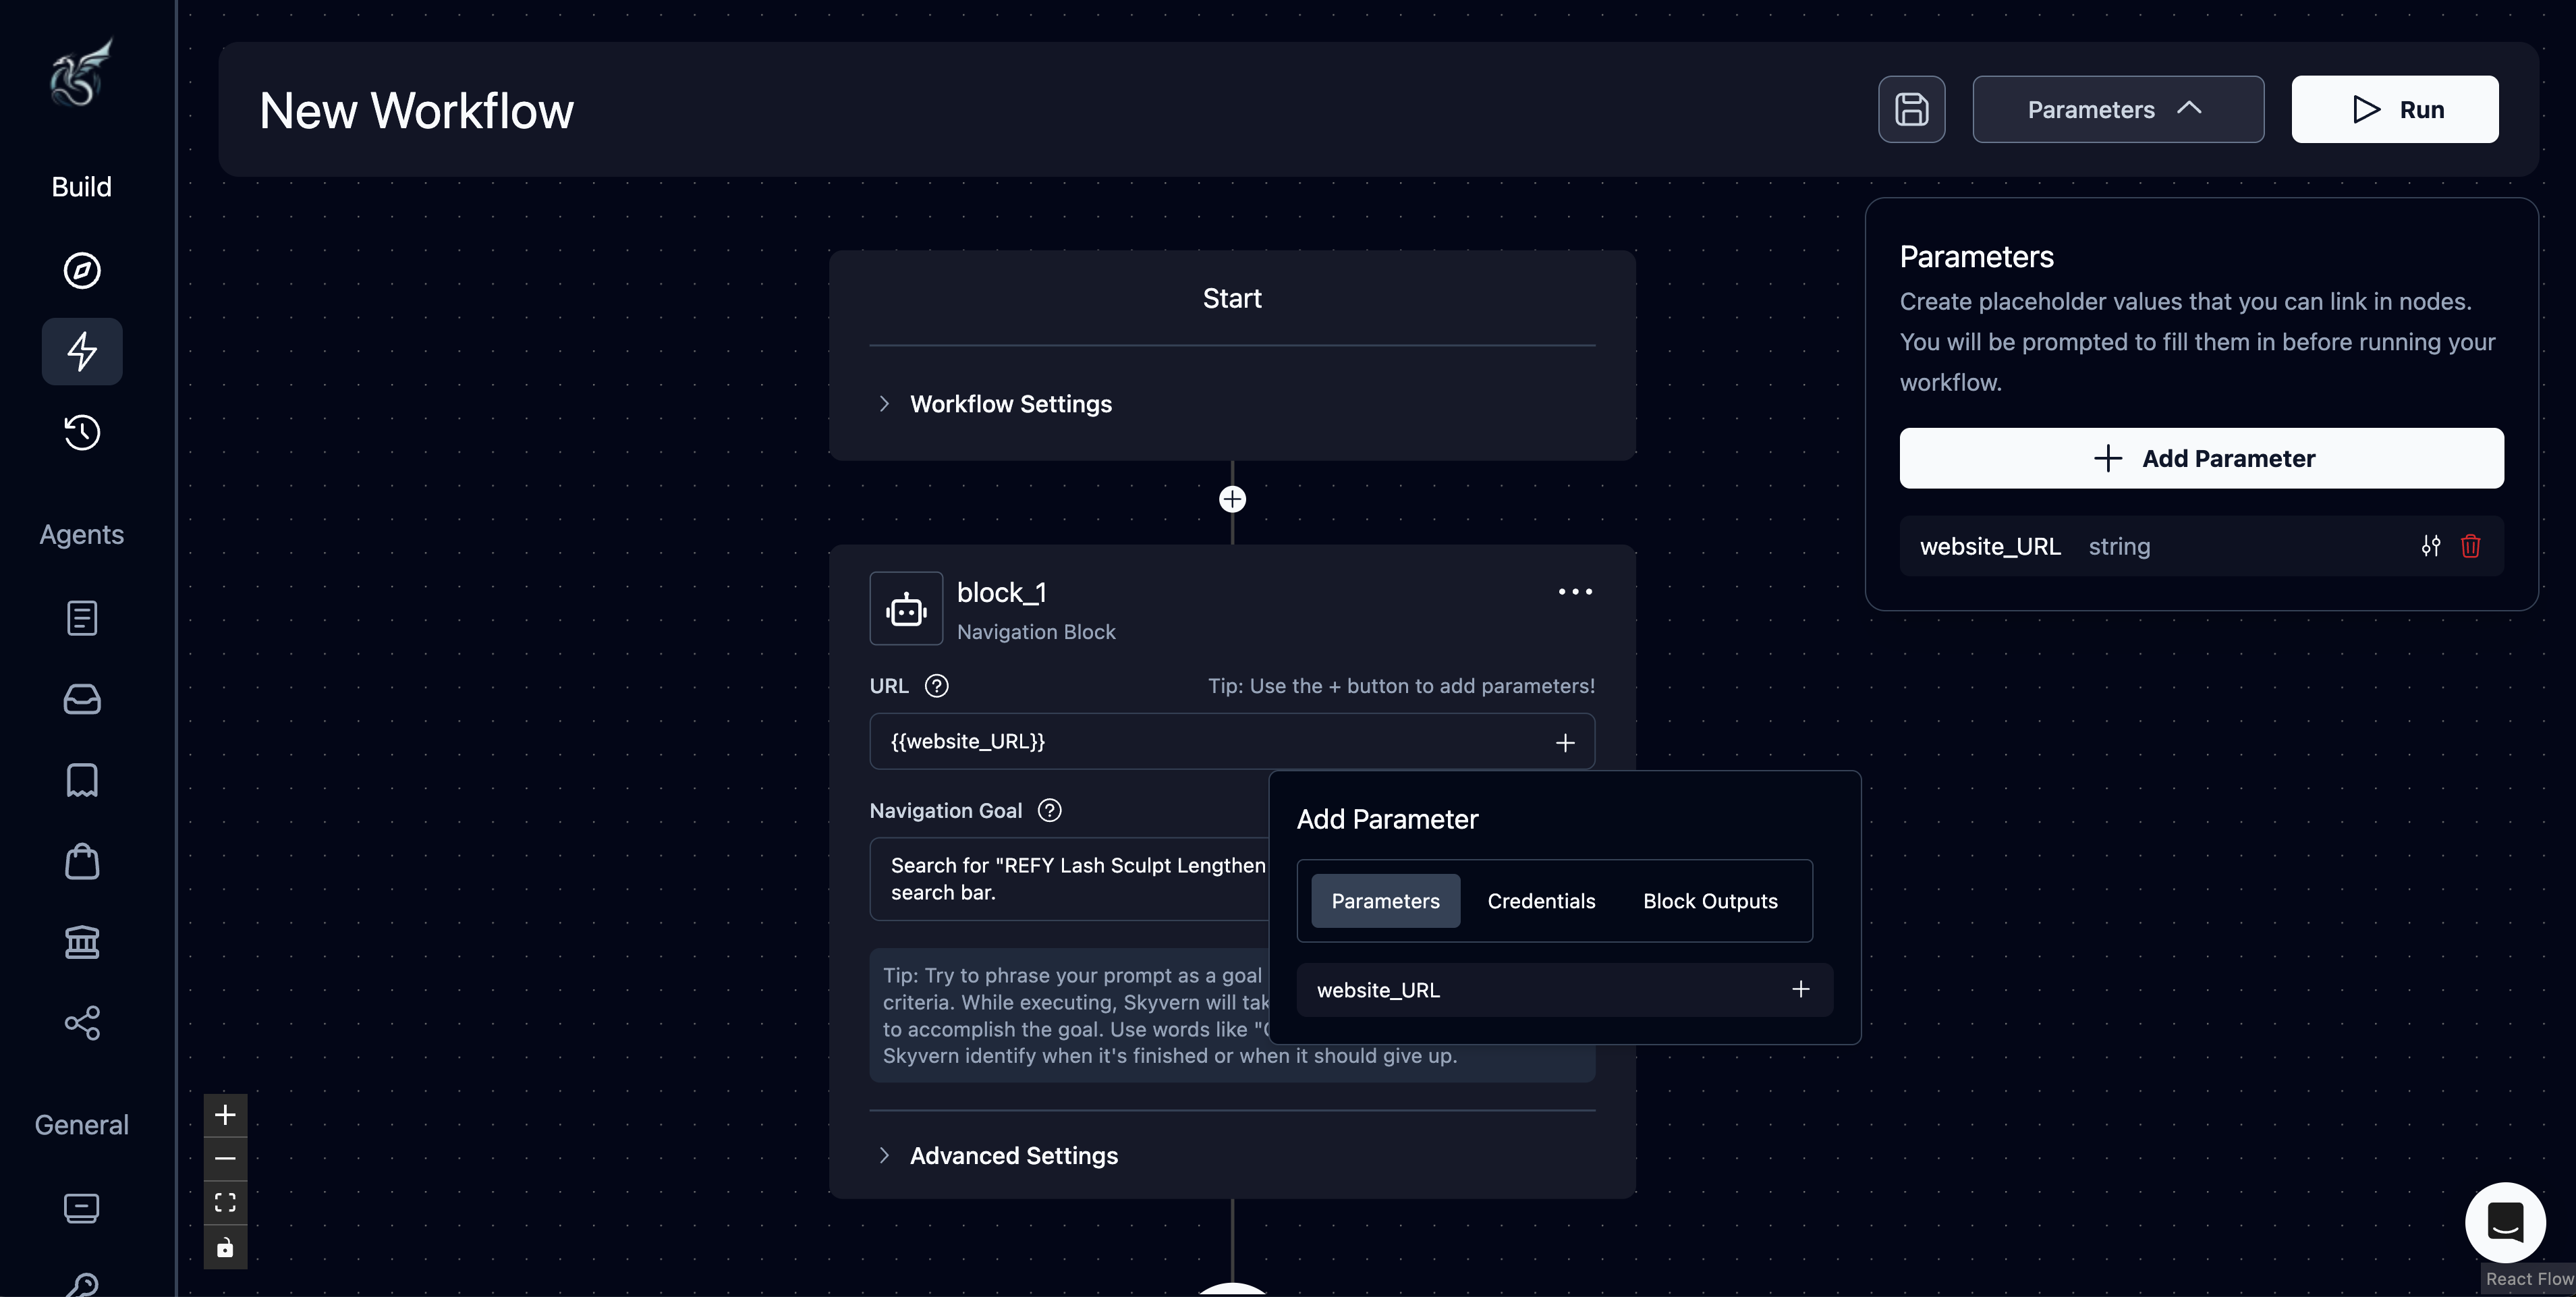Edit website_URL parameter via sliders icon
This screenshot has height=1297, width=2576.
(2431, 546)
